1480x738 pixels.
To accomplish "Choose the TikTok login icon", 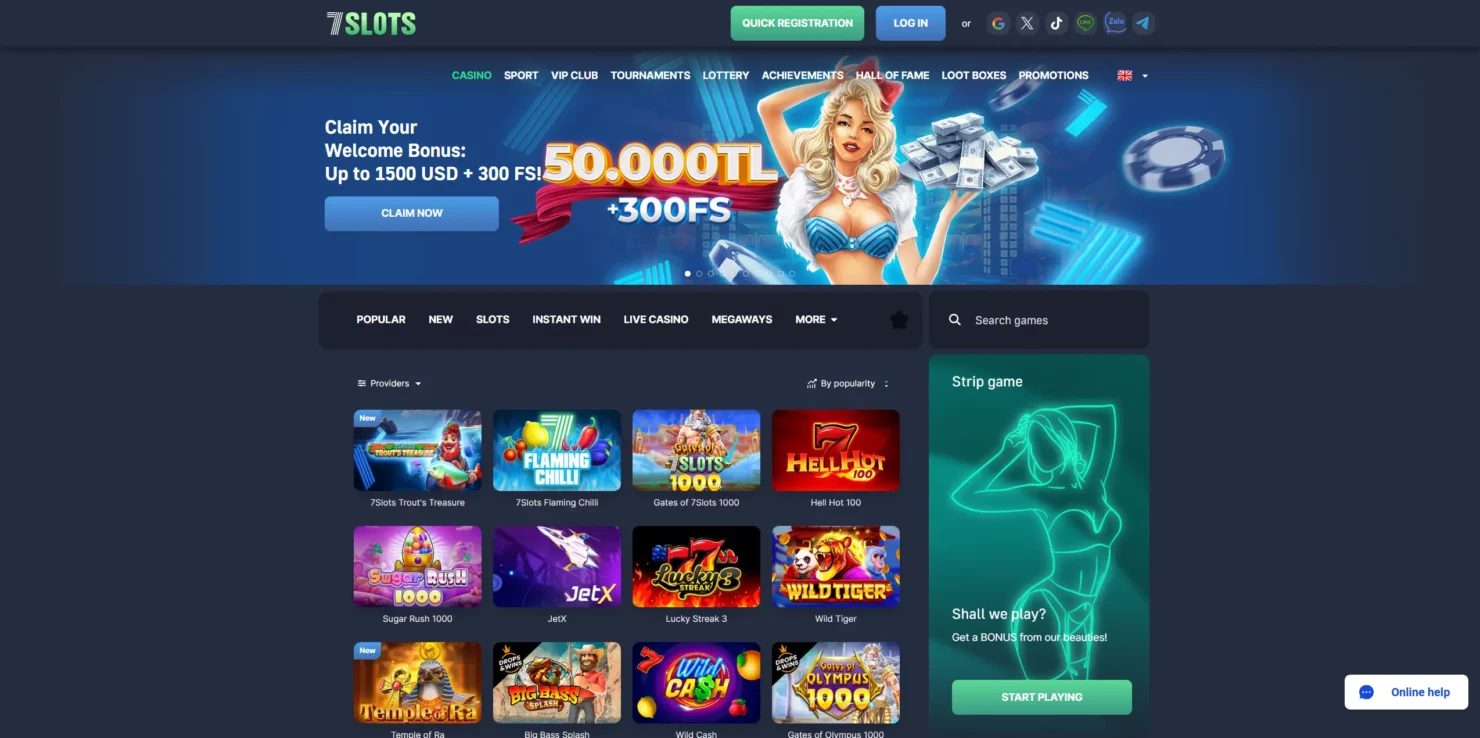I will coord(1056,23).
